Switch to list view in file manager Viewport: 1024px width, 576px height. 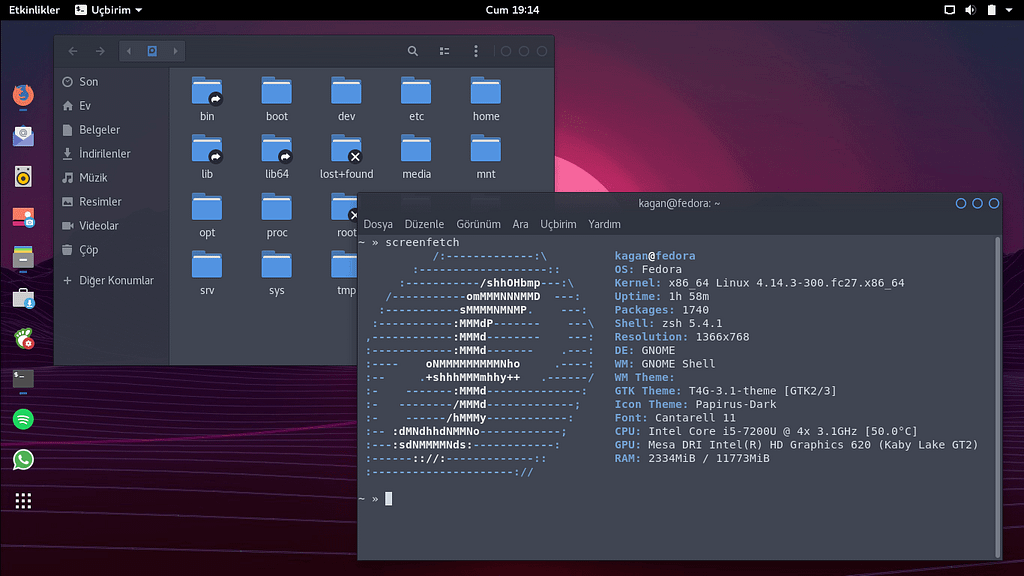[442, 50]
